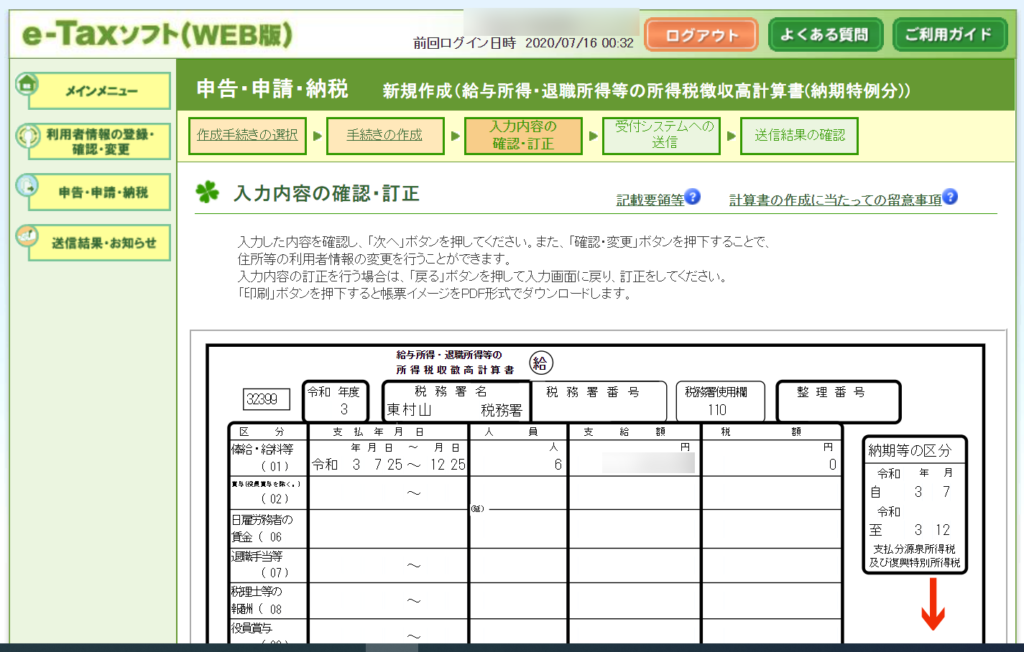The image size is (1024, 652).
Task: Open よくある質問
Action: tap(825, 35)
